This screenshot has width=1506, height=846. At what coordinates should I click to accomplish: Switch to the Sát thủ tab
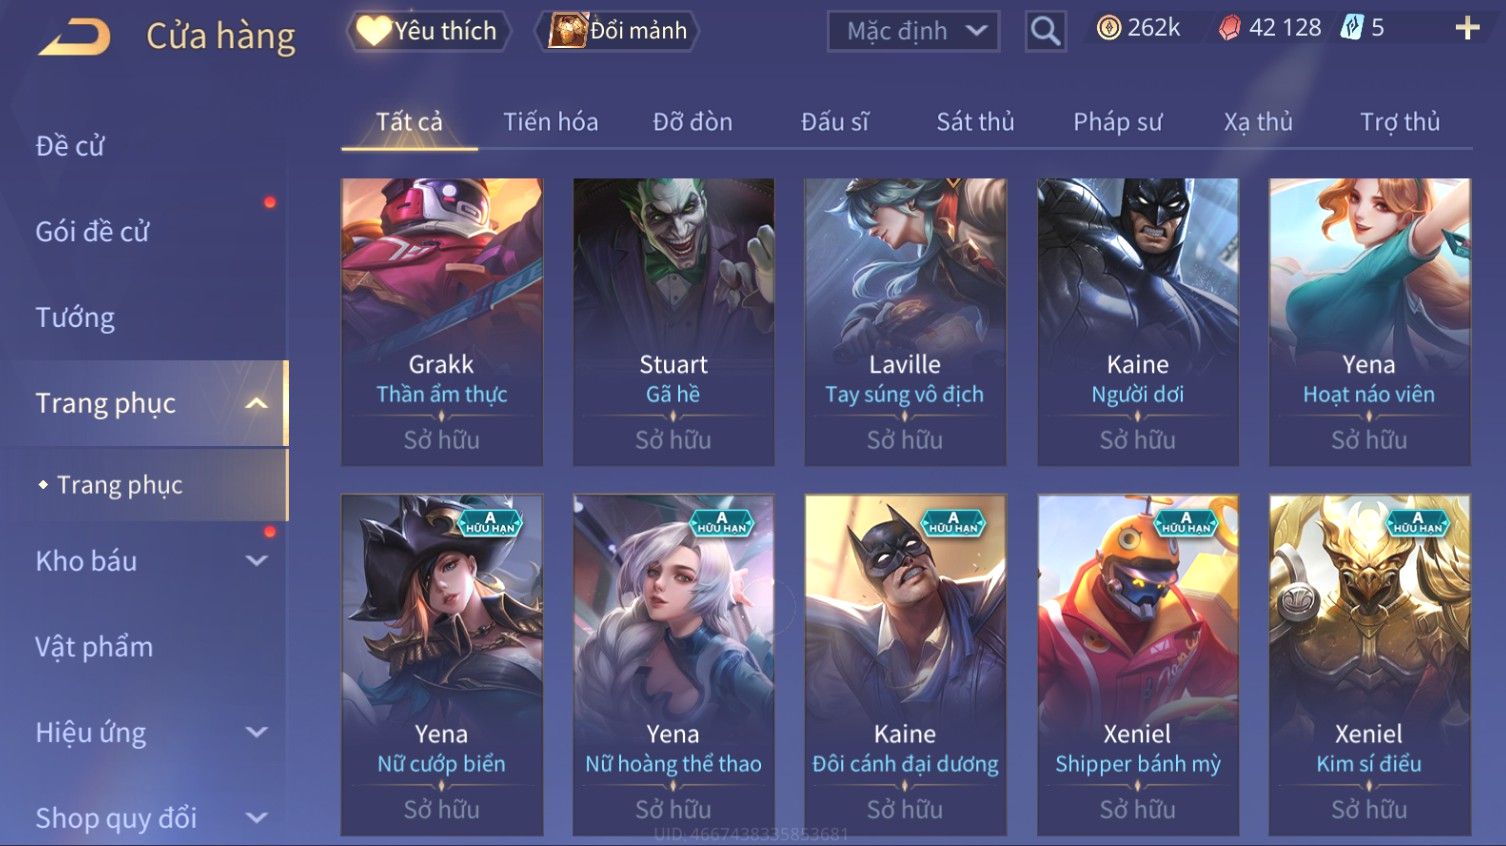coord(975,122)
